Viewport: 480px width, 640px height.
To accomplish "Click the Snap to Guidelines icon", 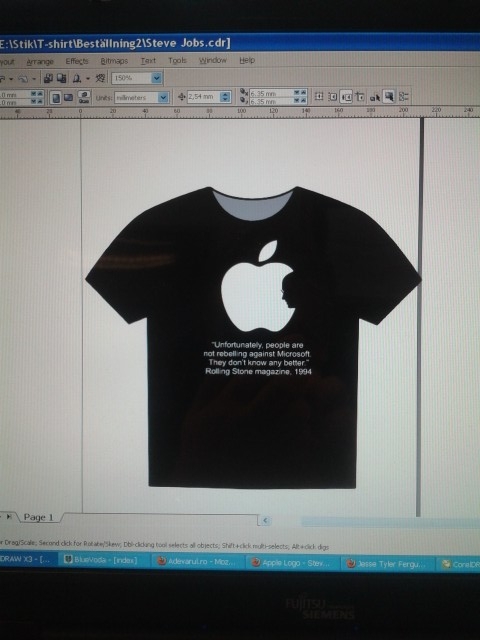I will click(x=332, y=97).
